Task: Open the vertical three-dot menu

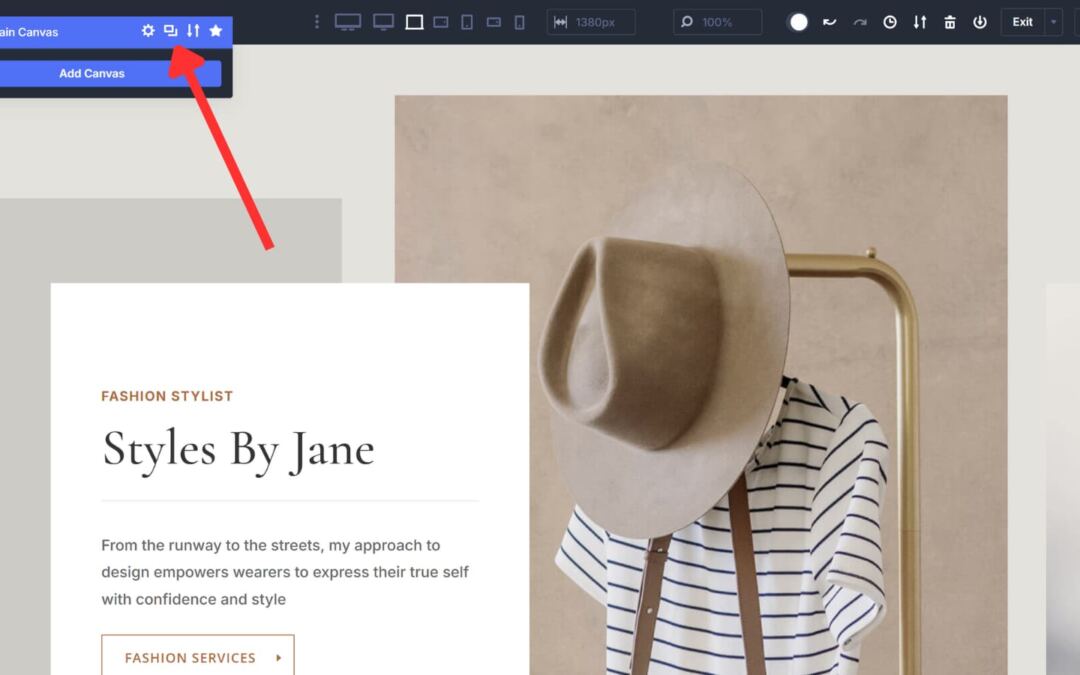Action: coord(317,21)
